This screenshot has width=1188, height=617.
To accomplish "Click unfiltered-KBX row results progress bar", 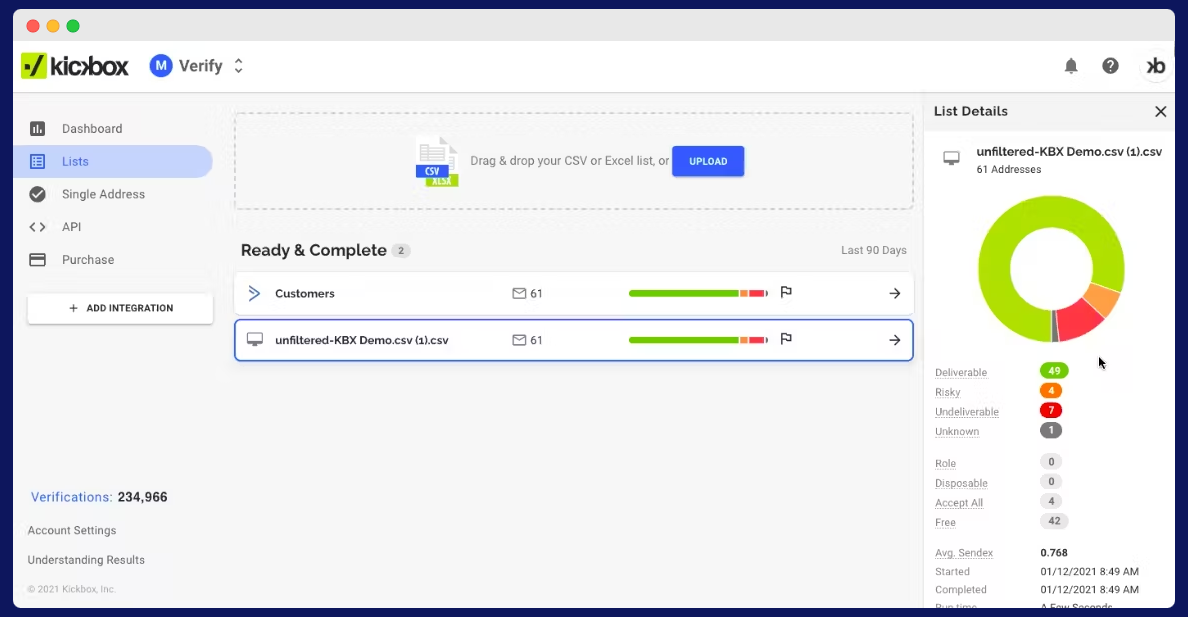I will (699, 340).
